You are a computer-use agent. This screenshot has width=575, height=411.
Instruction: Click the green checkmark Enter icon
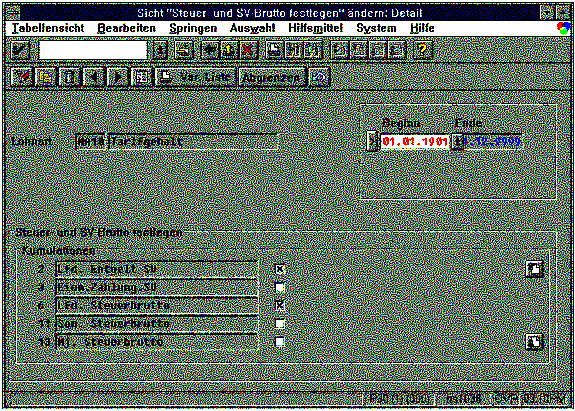[20, 50]
